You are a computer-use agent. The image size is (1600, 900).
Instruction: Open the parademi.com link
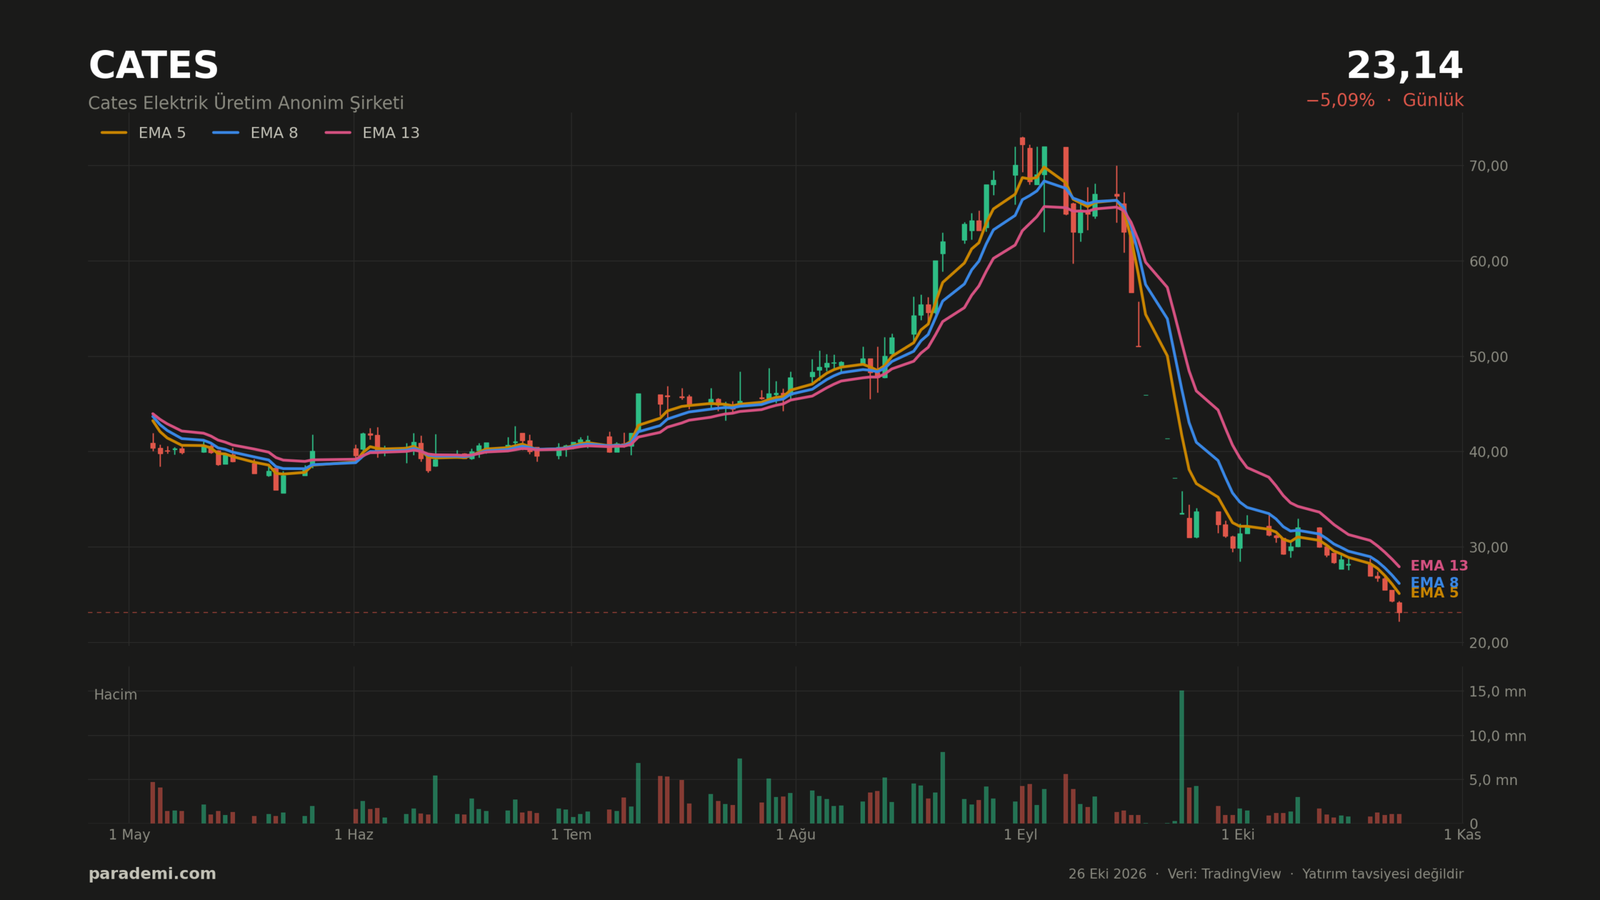[152, 874]
